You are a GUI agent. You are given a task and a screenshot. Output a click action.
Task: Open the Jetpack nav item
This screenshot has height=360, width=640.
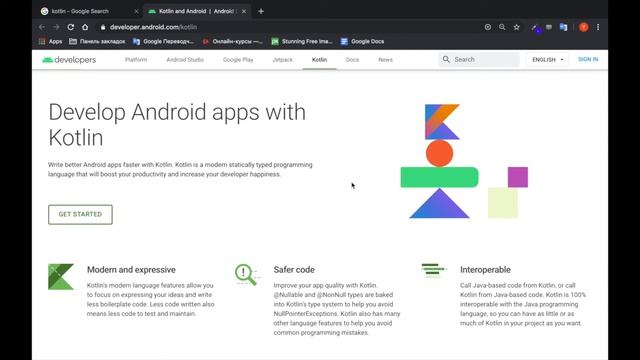(282, 60)
